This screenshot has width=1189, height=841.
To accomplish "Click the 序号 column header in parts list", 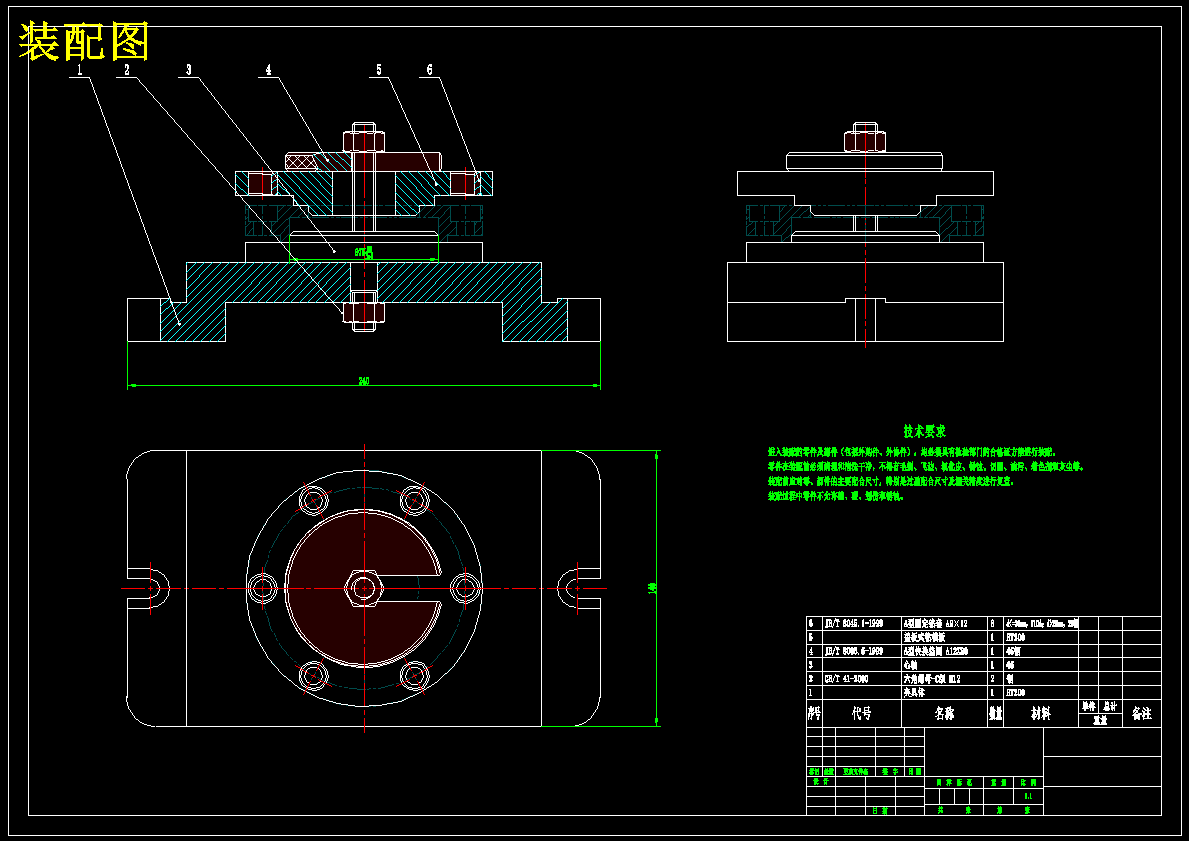I will tap(814, 714).
